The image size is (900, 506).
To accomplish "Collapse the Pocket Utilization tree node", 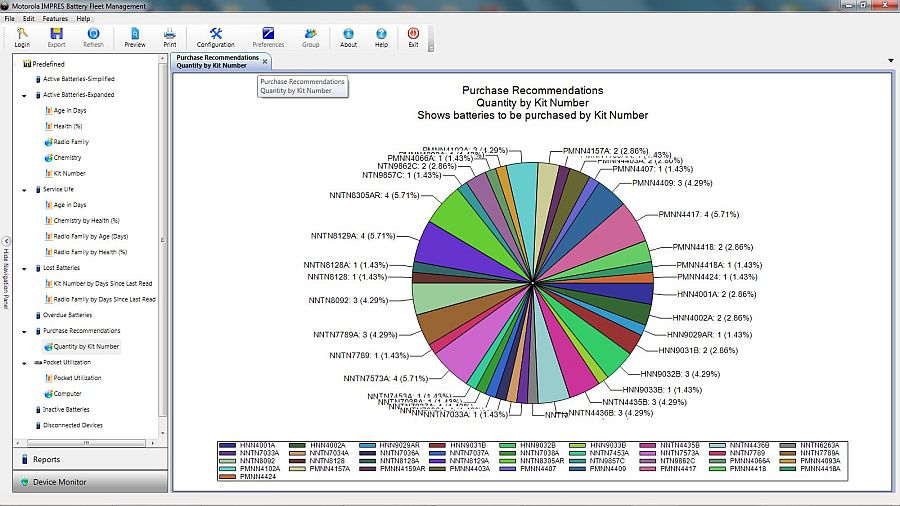I will click(x=24, y=363).
